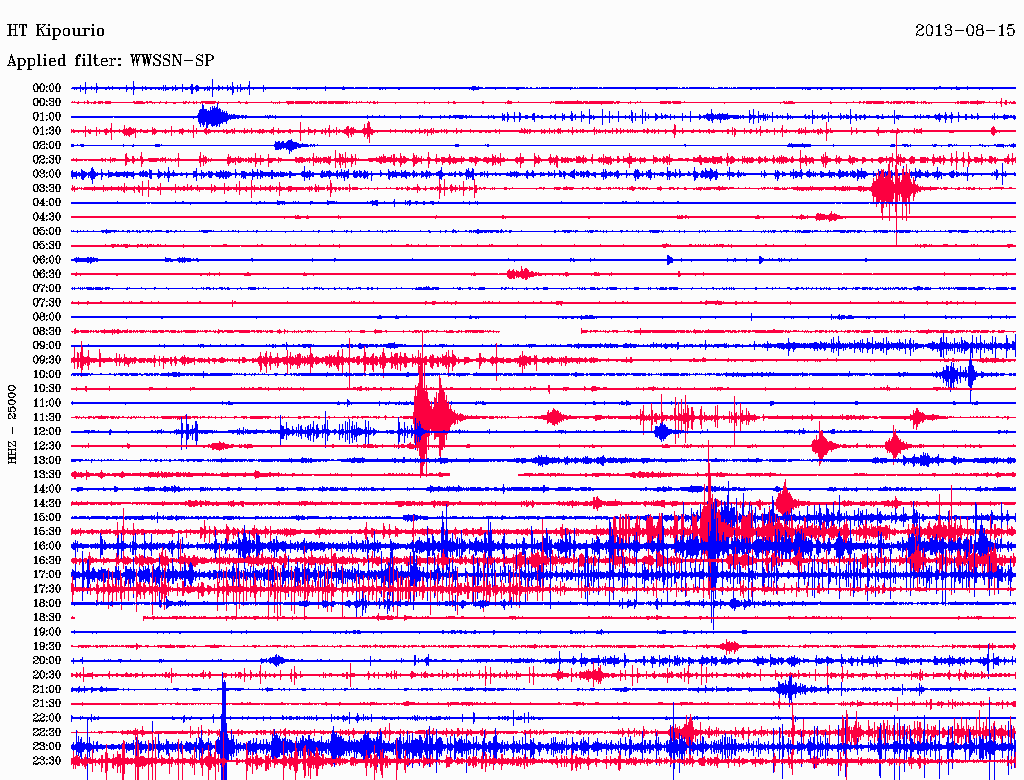Click the 06:30 time label
This screenshot has width=1024, height=780.
(47, 274)
